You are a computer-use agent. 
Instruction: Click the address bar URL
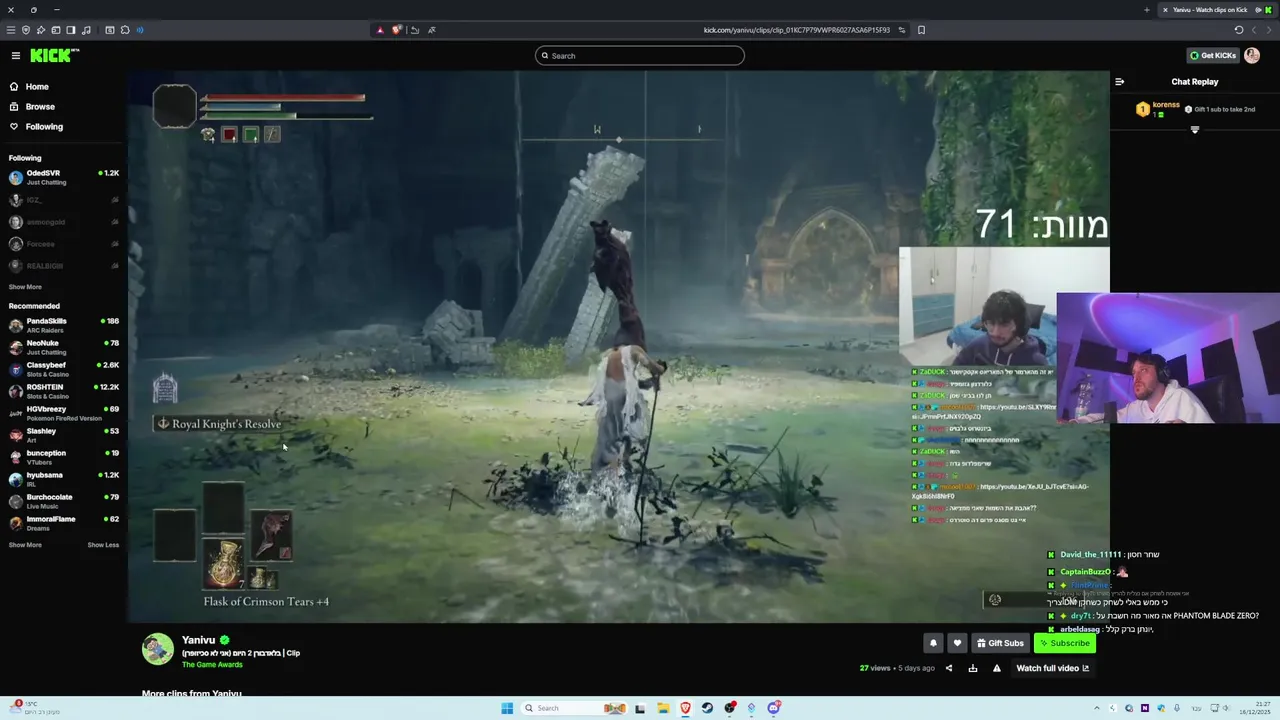[x=796, y=30]
